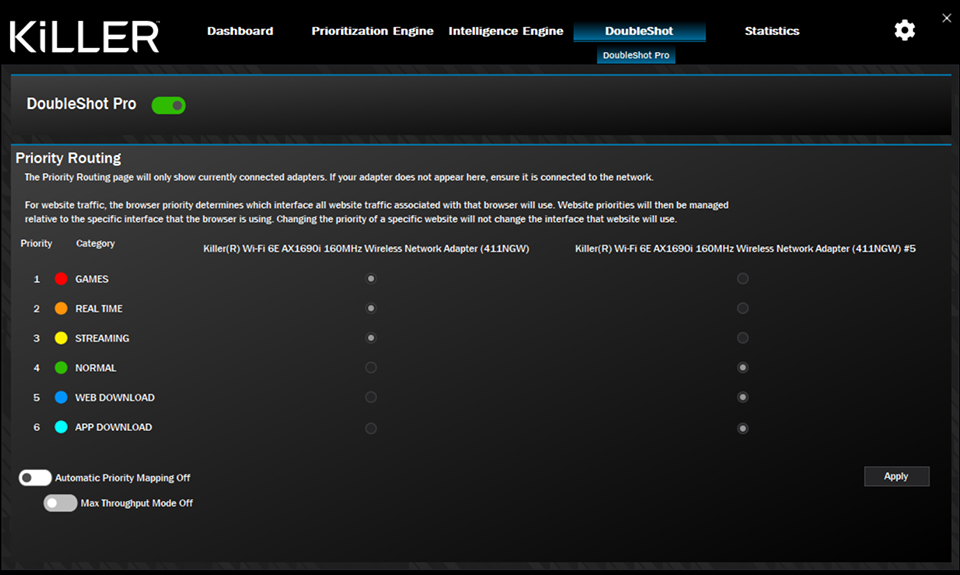Click the Priority Routing heading
The width and height of the screenshot is (960, 575).
click(x=68, y=158)
